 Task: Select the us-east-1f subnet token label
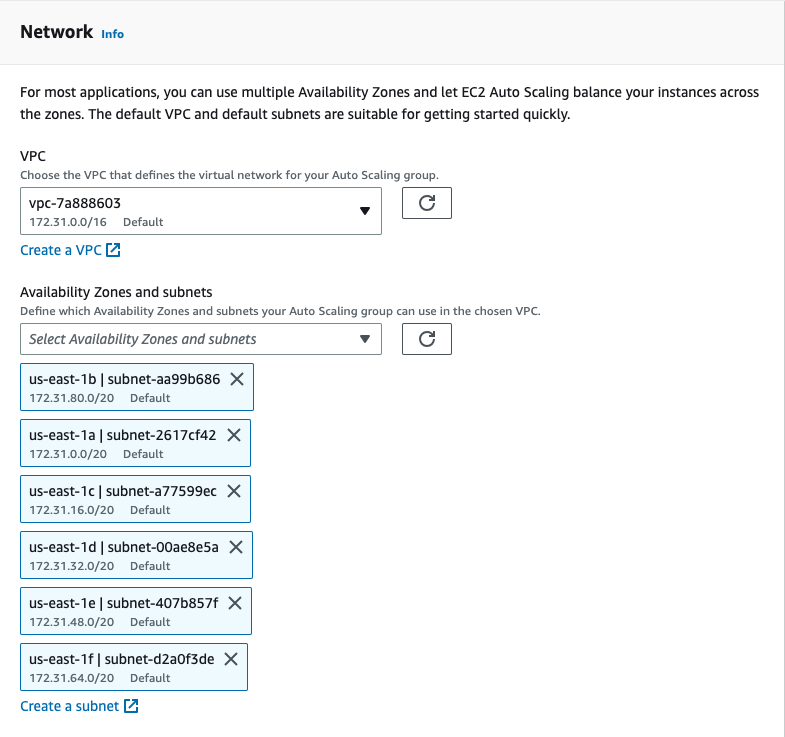(122, 659)
